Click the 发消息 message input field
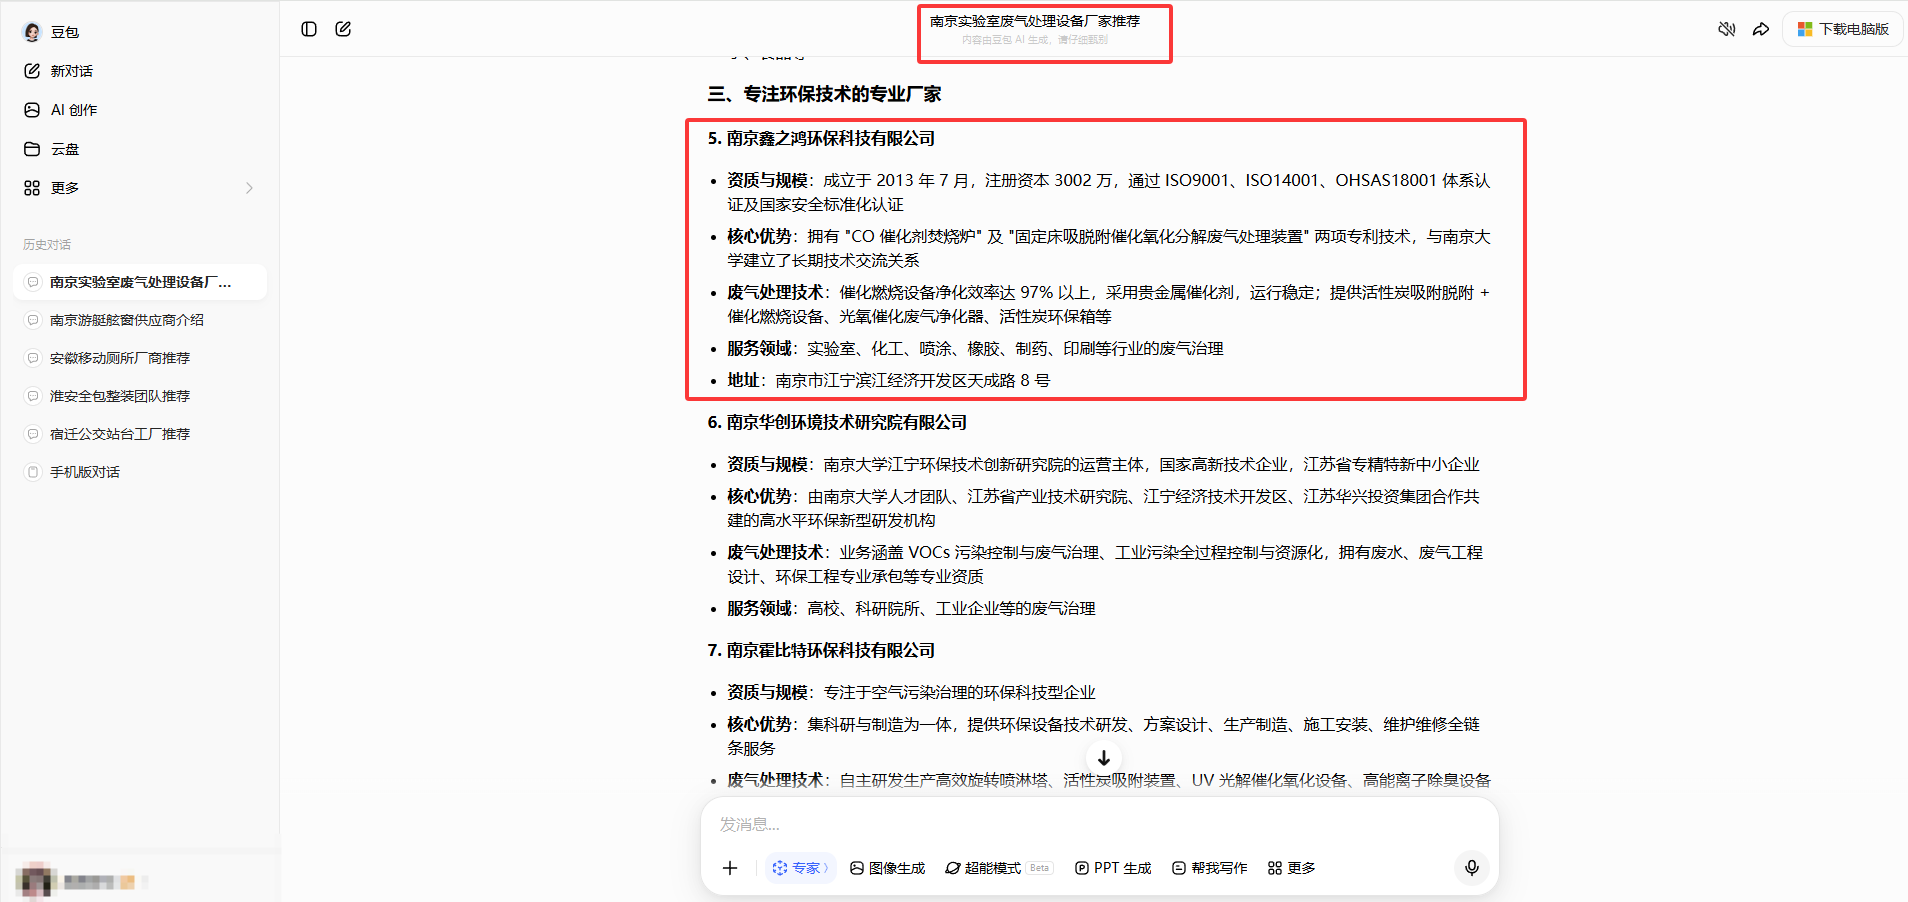This screenshot has width=1908, height=902. [1100, 824]
